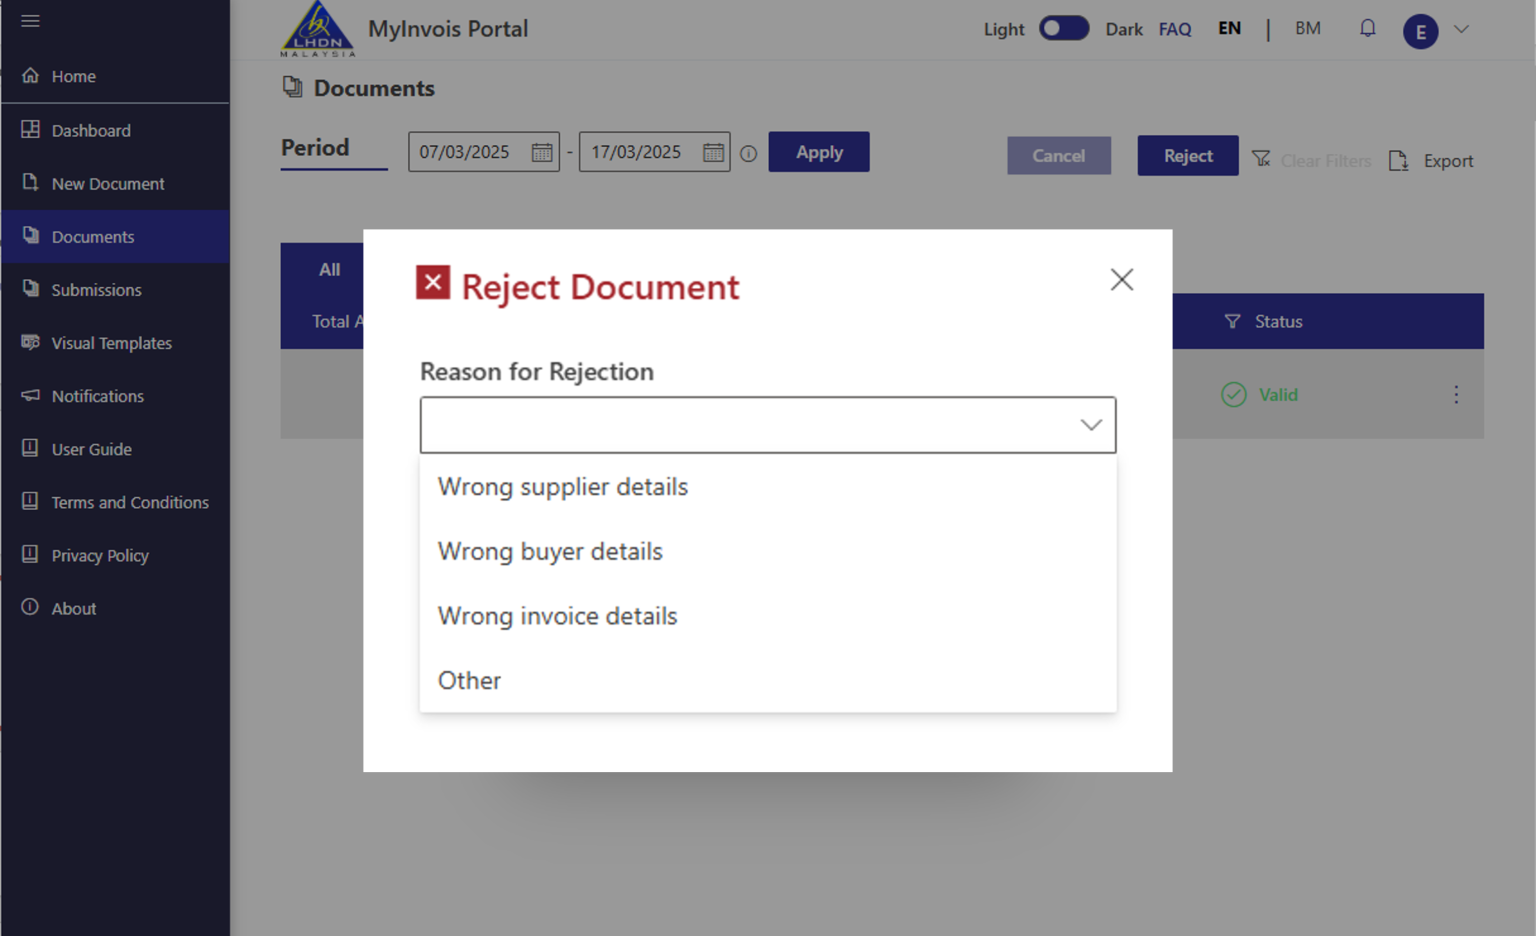This screenshot has width=1536, height=936.
Task: Collapse the Reason for Rejection dropdown arrow
Action: (1091, 425)
